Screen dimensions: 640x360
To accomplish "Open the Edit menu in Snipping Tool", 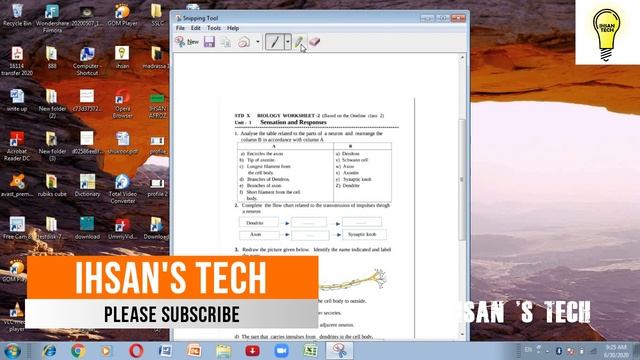I will (196, 28).
